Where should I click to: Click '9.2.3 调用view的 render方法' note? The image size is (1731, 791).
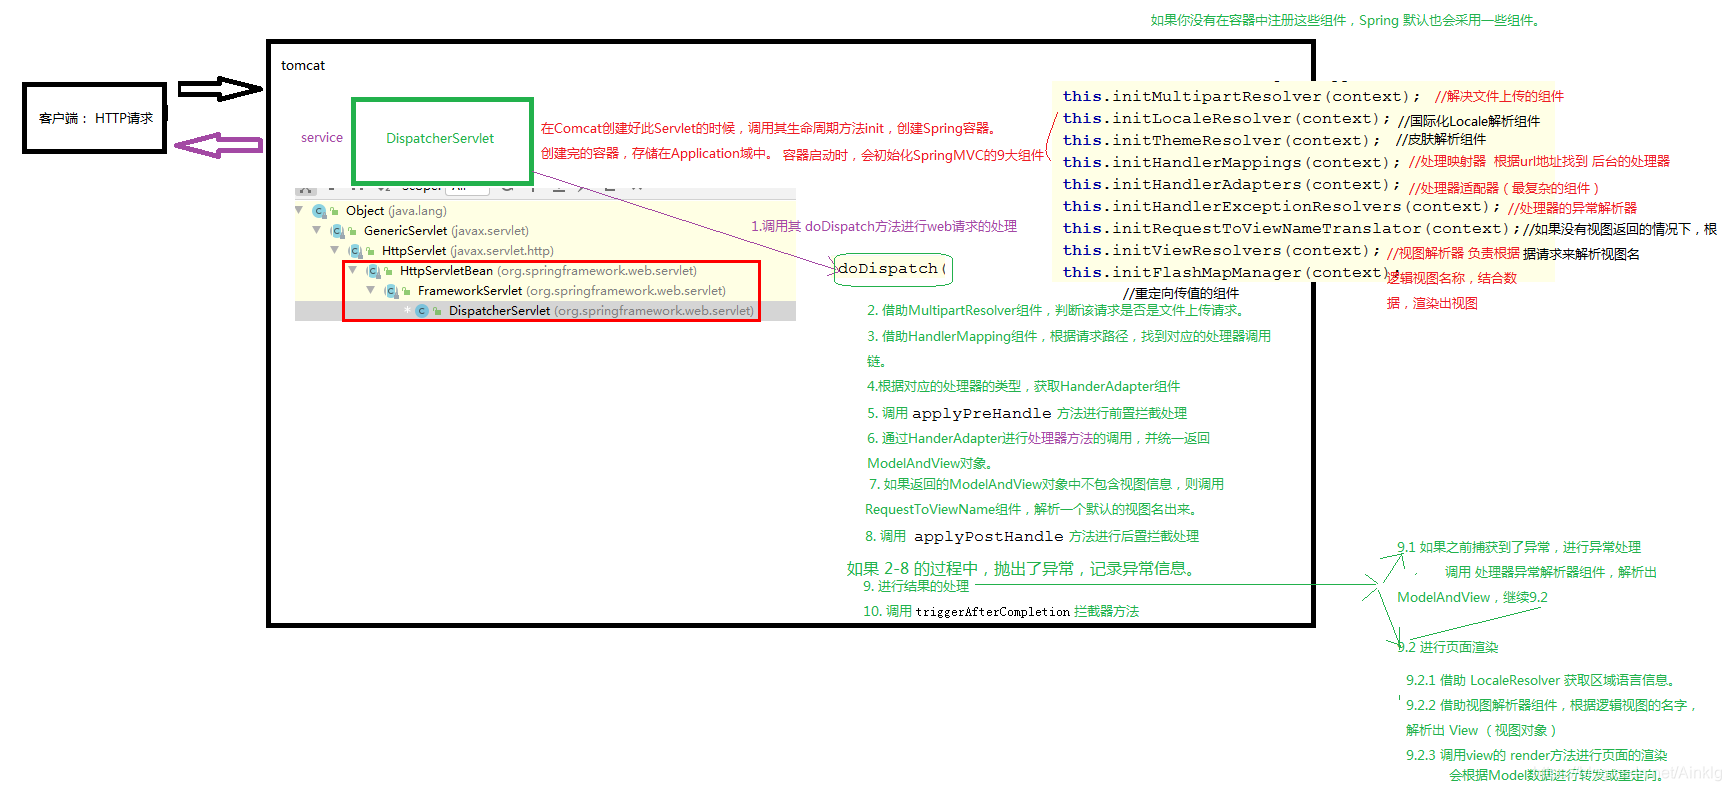(1537, 755)
